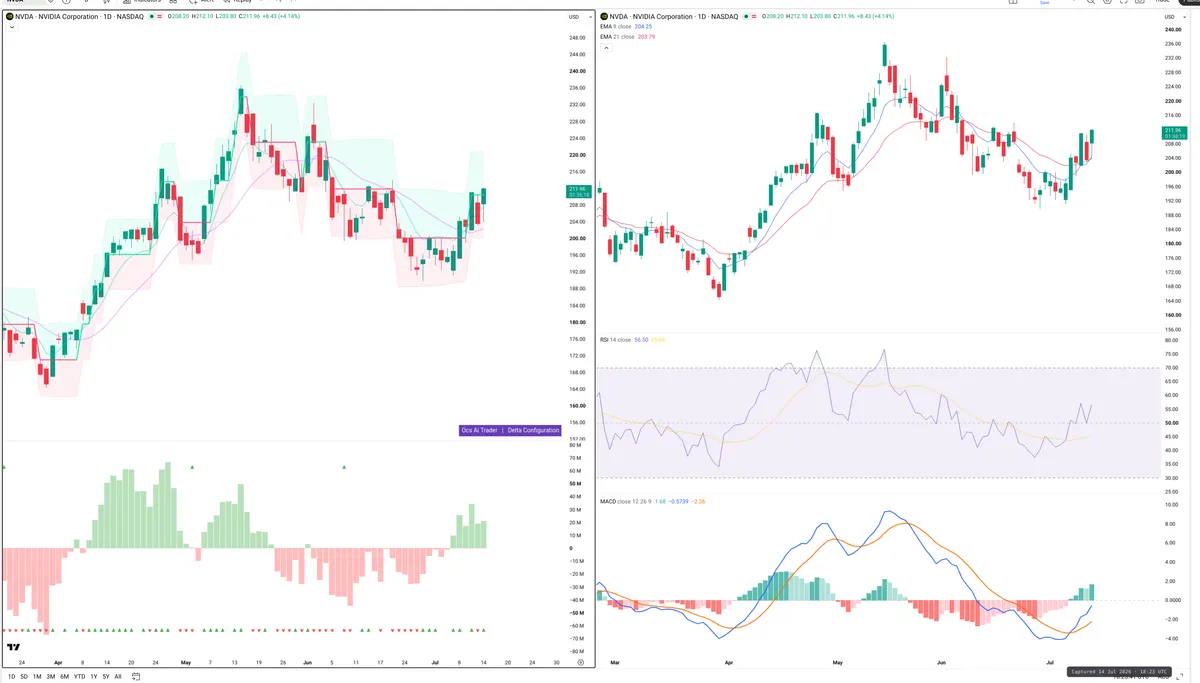Click the Ocs Ai Trader label

(479, 430)
